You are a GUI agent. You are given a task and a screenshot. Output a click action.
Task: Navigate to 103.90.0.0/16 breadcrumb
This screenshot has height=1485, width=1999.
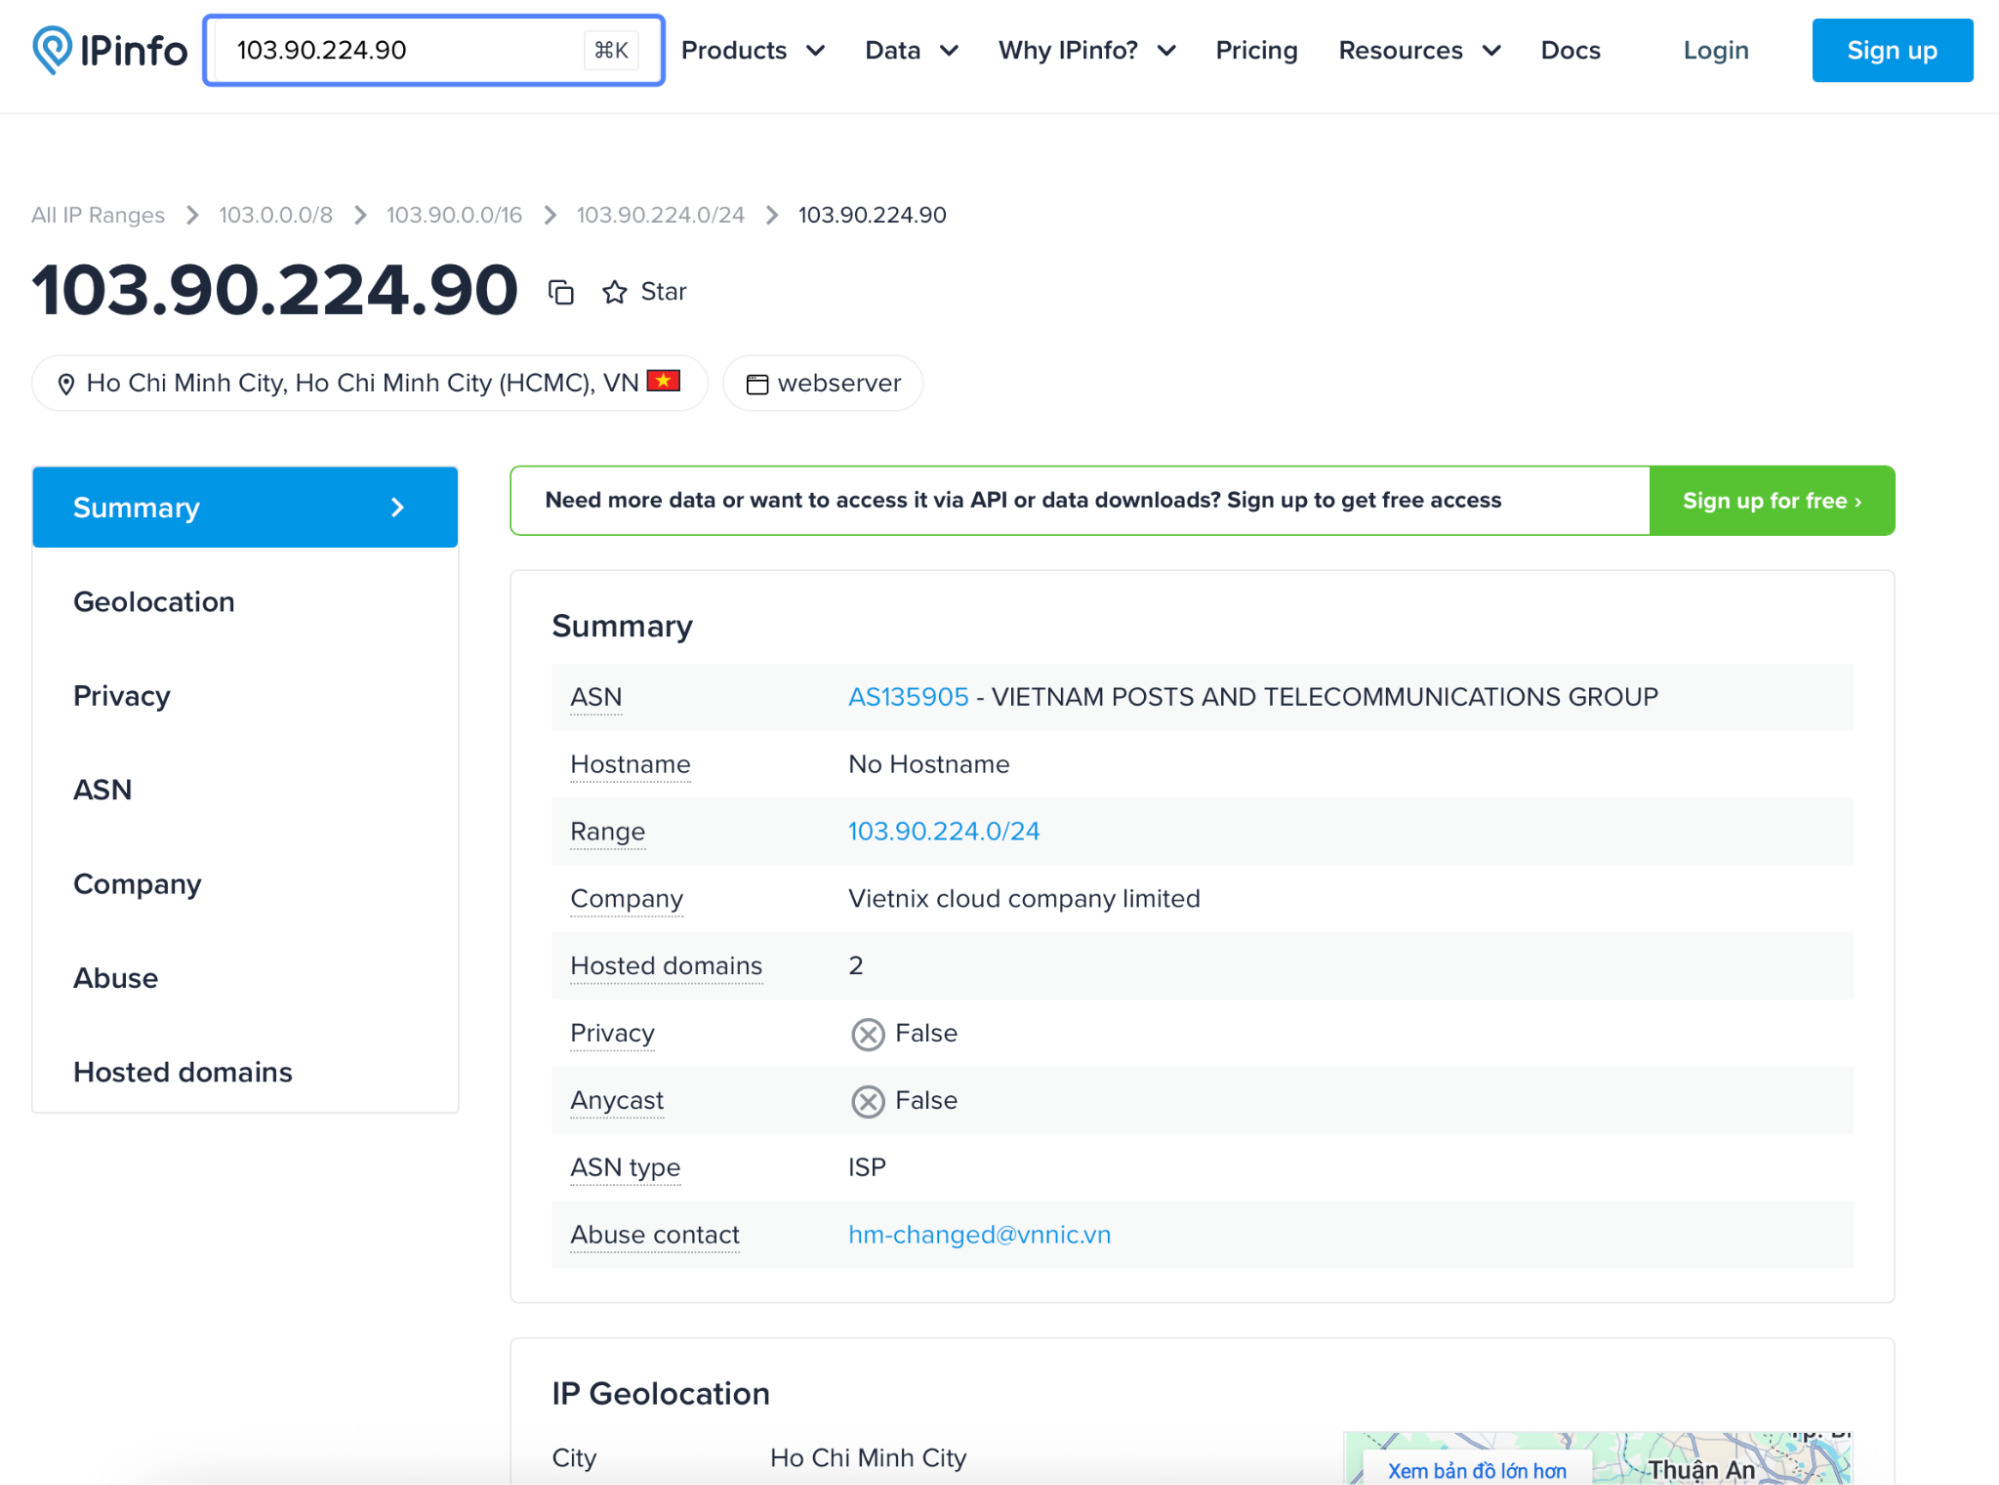point(454,215)
